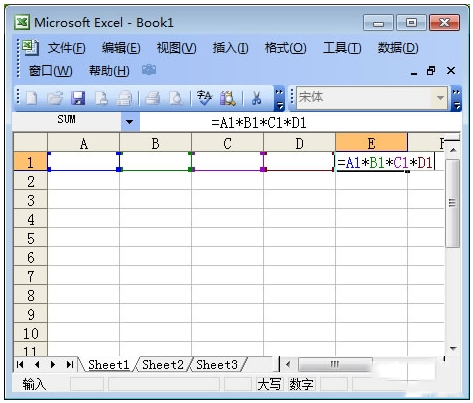This screenshot has height=403, width=473.
Task: Click 输入 mode text in status bar
Action: click(34, 384)
